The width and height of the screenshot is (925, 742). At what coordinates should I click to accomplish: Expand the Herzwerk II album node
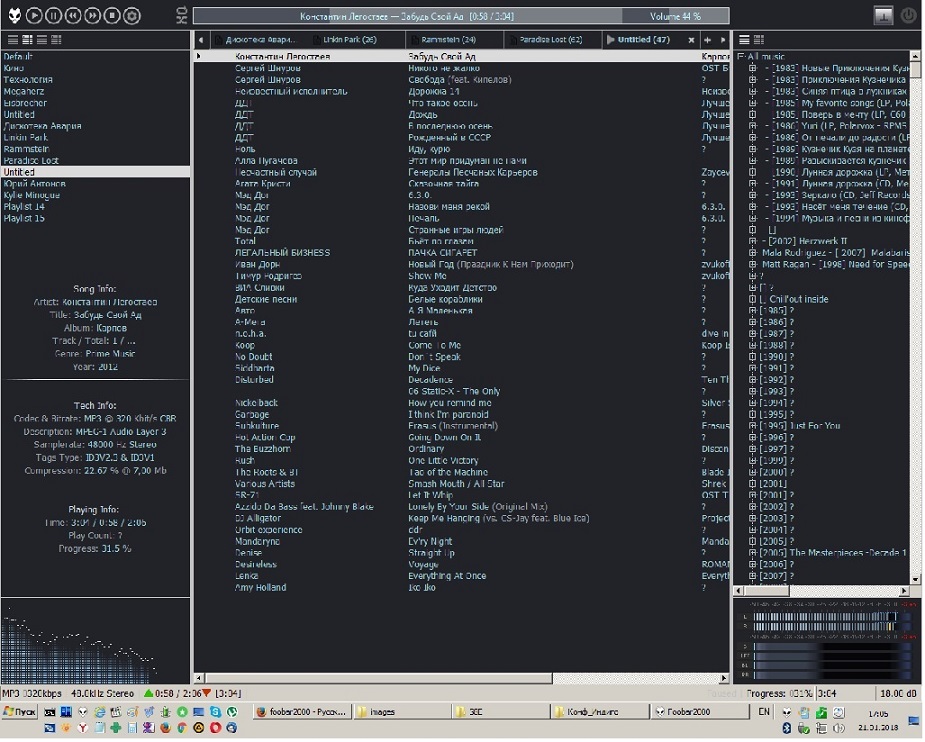753,241
